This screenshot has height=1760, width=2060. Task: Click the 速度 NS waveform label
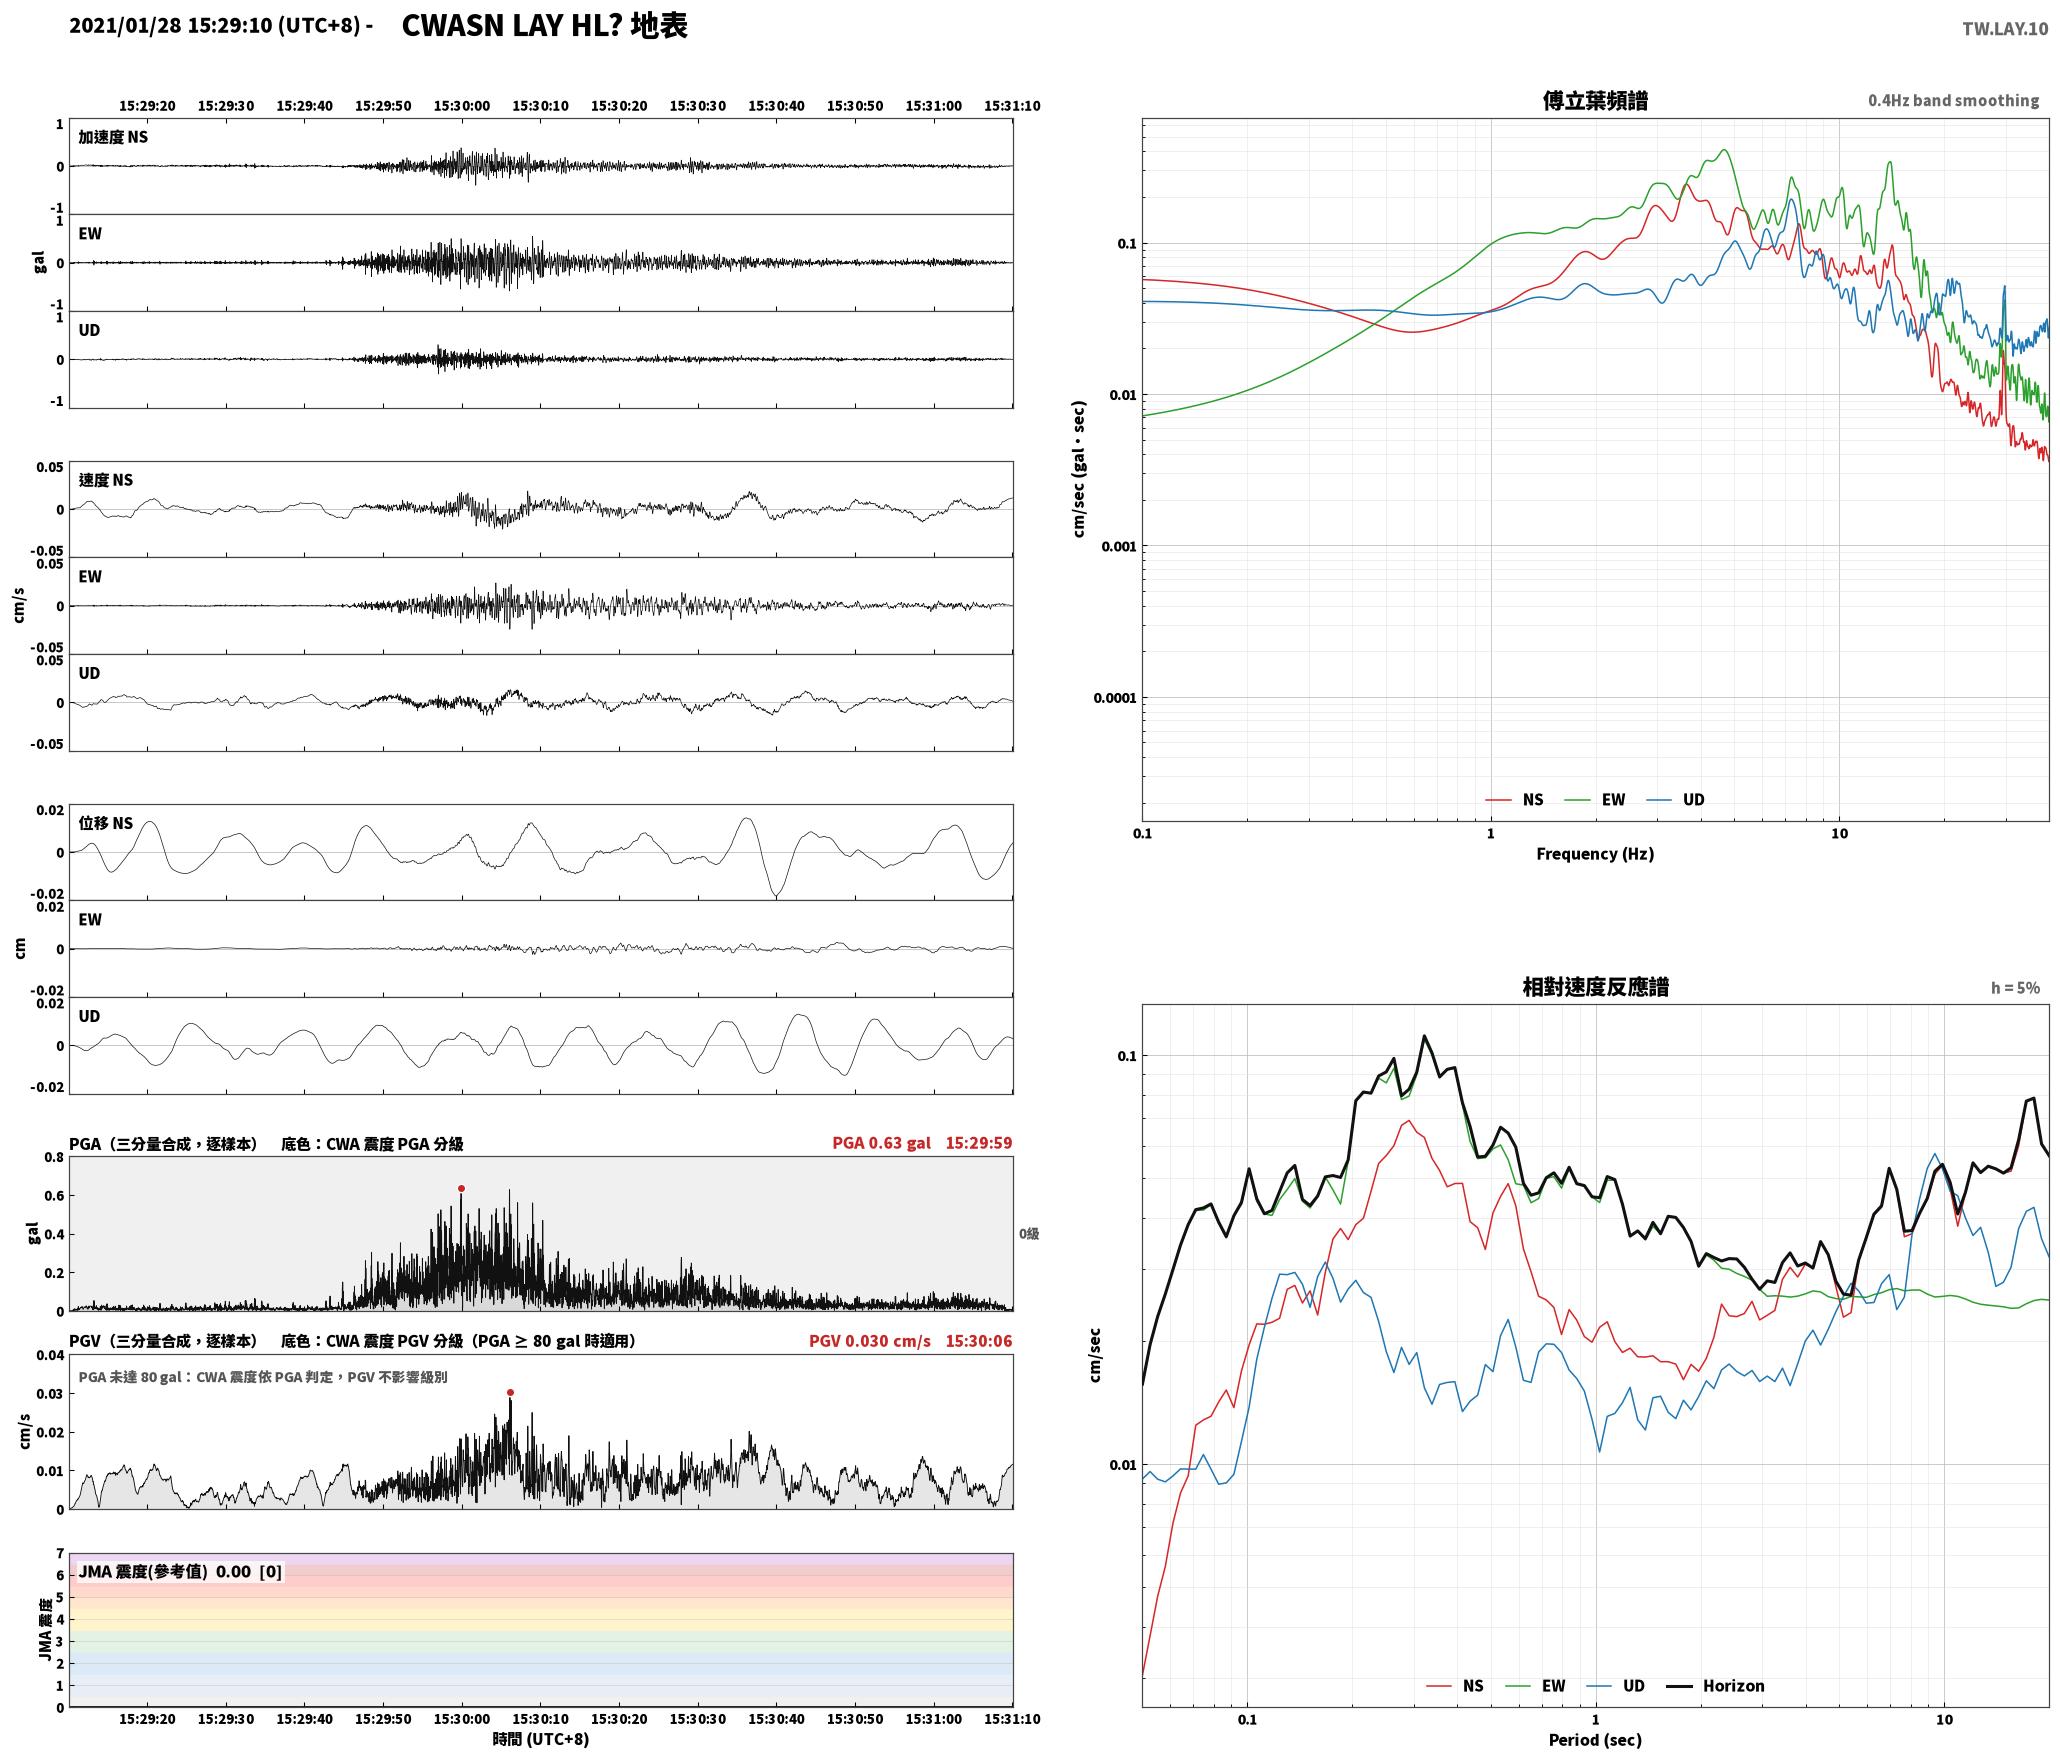(106, 480)
